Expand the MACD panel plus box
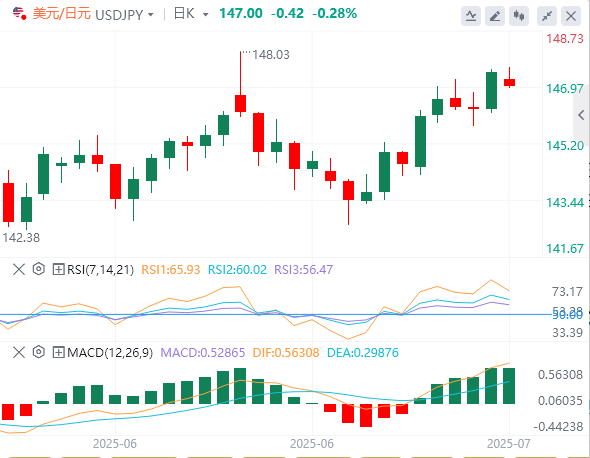590x458 pixels. coord(58,353)
